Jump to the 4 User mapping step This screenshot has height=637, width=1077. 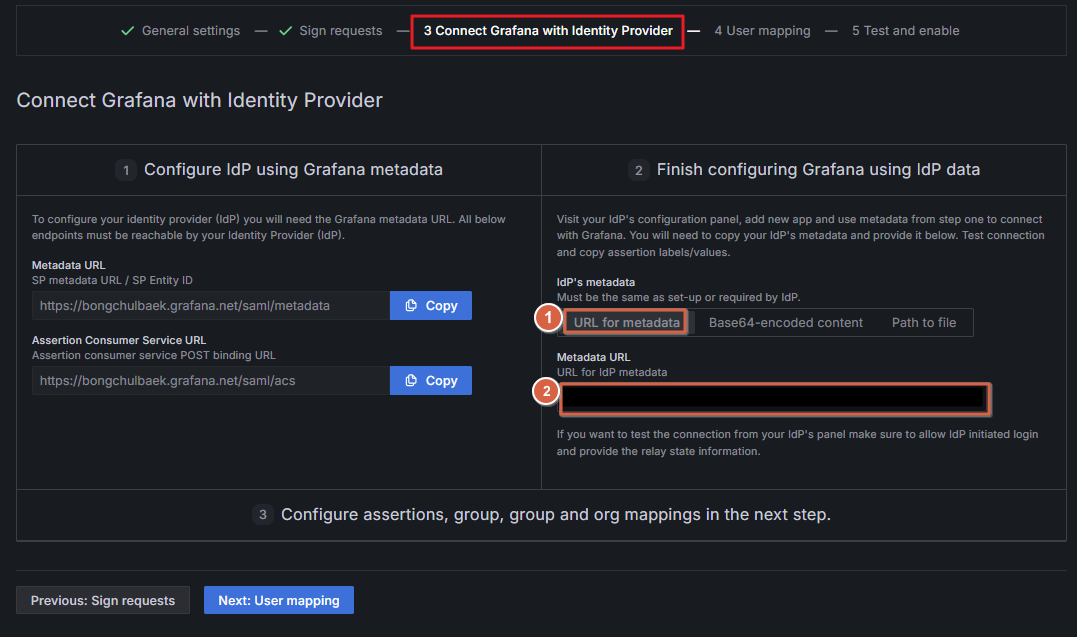point(762,31)
